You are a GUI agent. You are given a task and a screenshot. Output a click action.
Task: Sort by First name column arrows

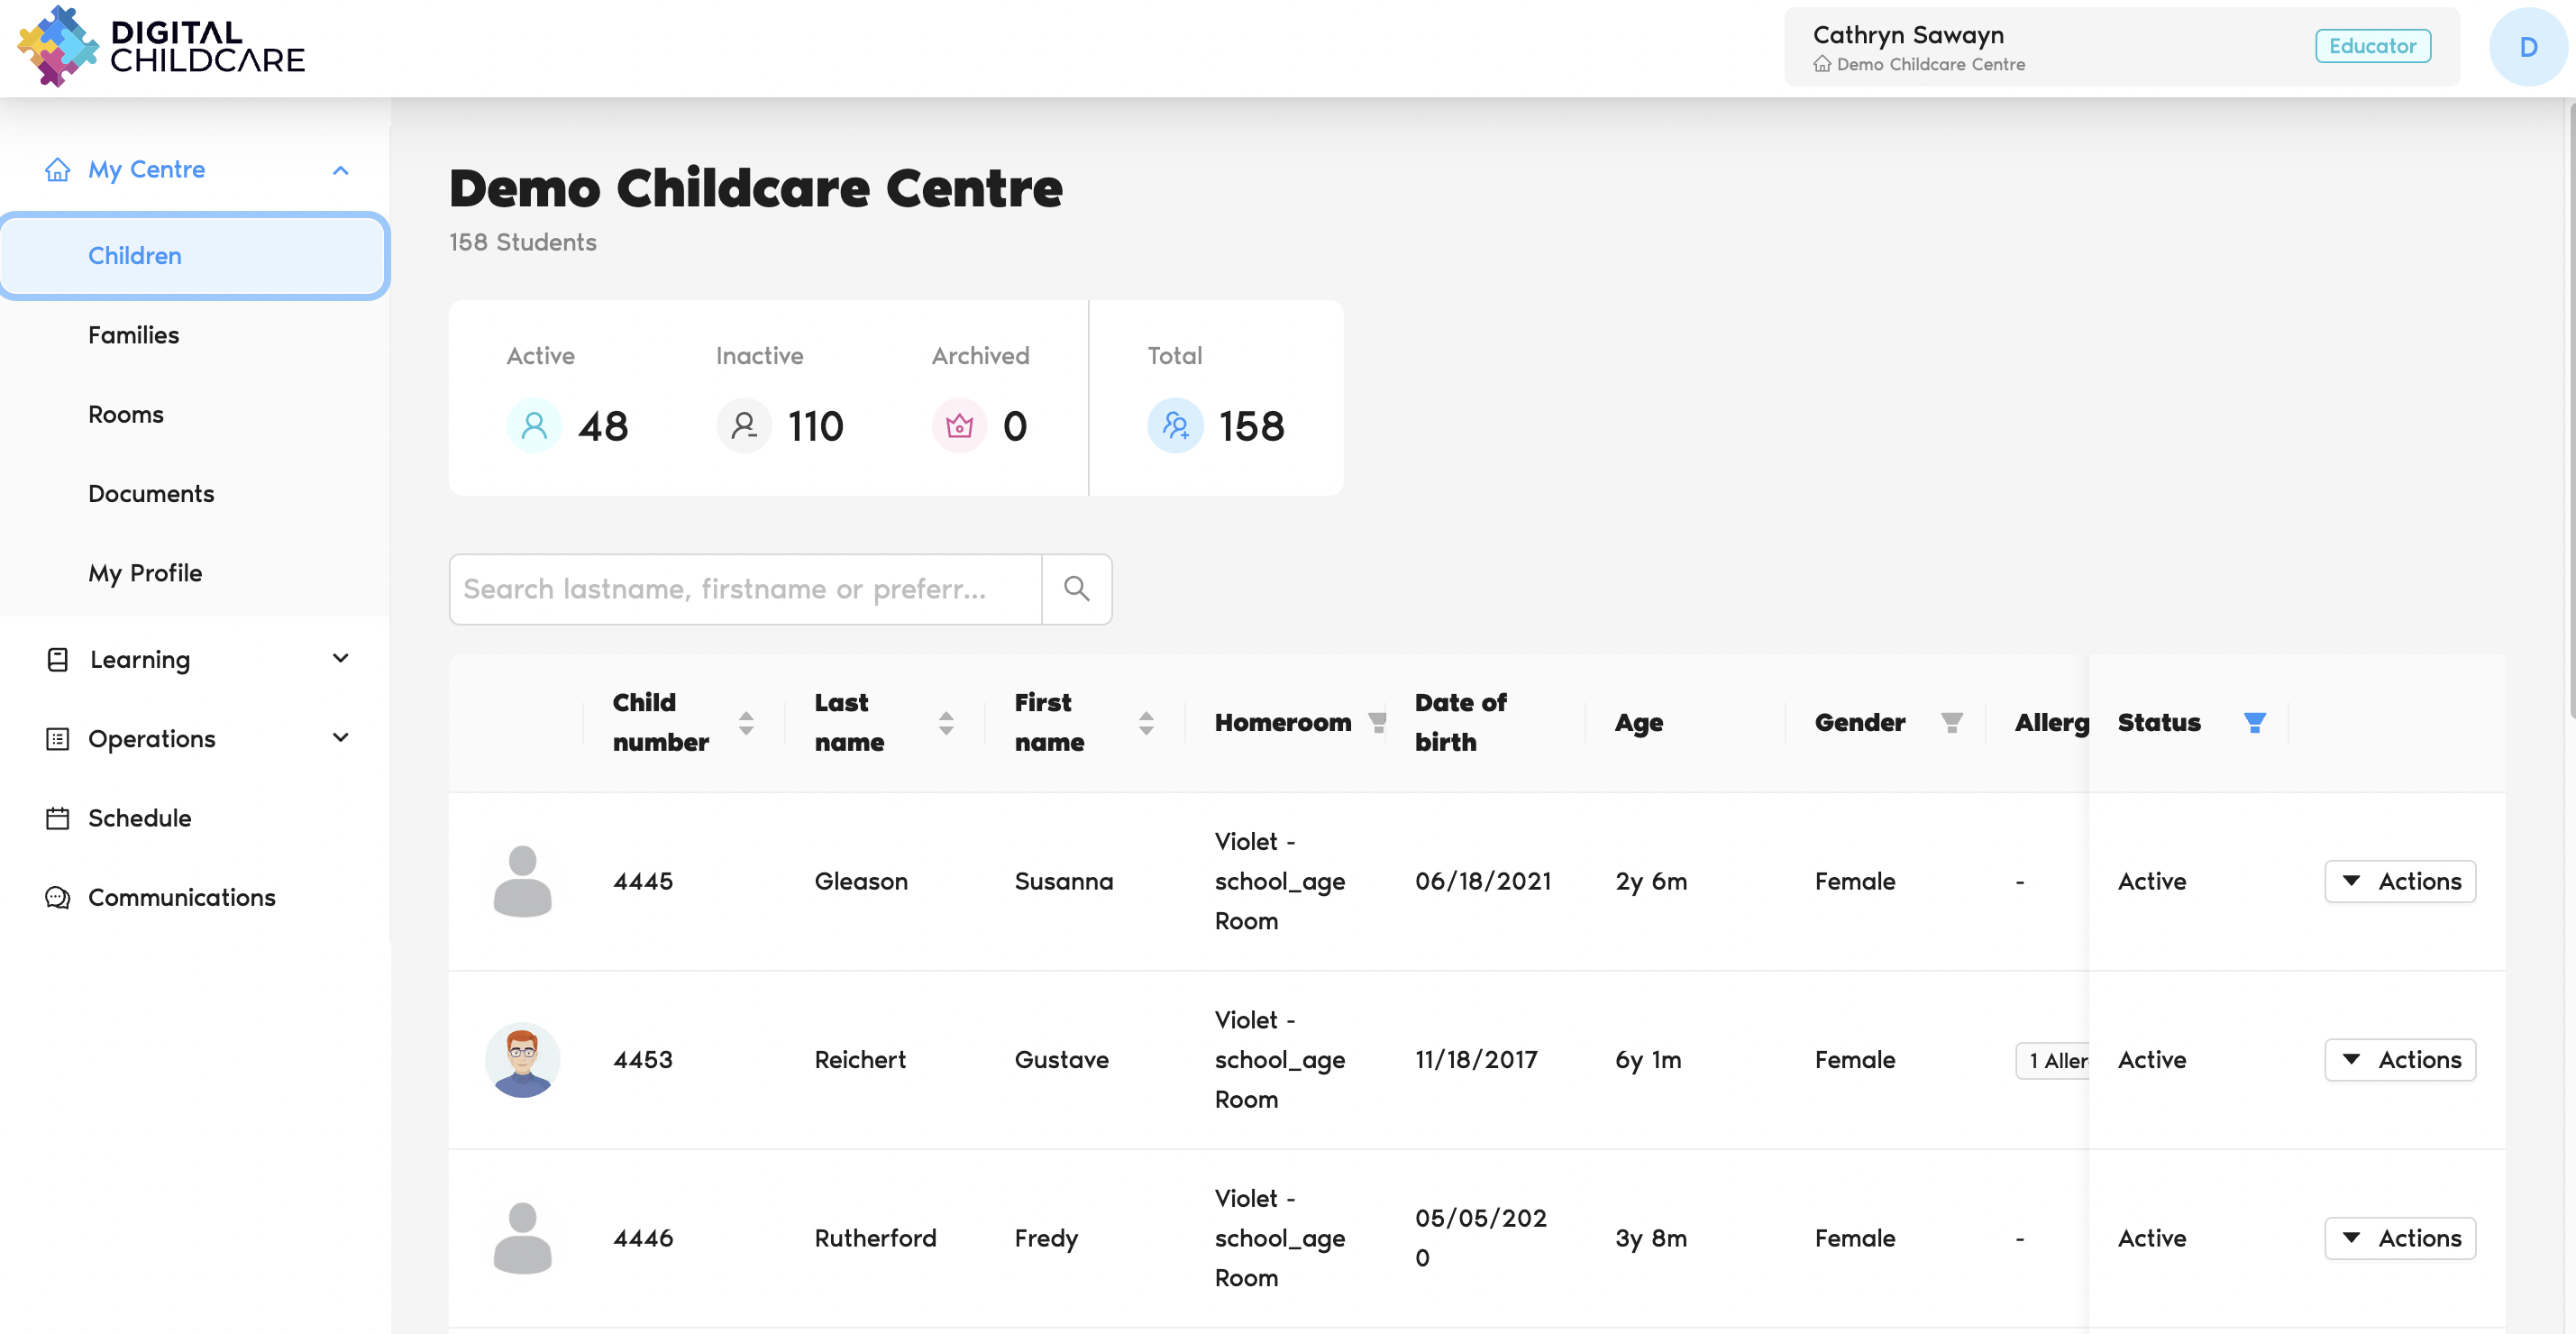pos(1146,722)
